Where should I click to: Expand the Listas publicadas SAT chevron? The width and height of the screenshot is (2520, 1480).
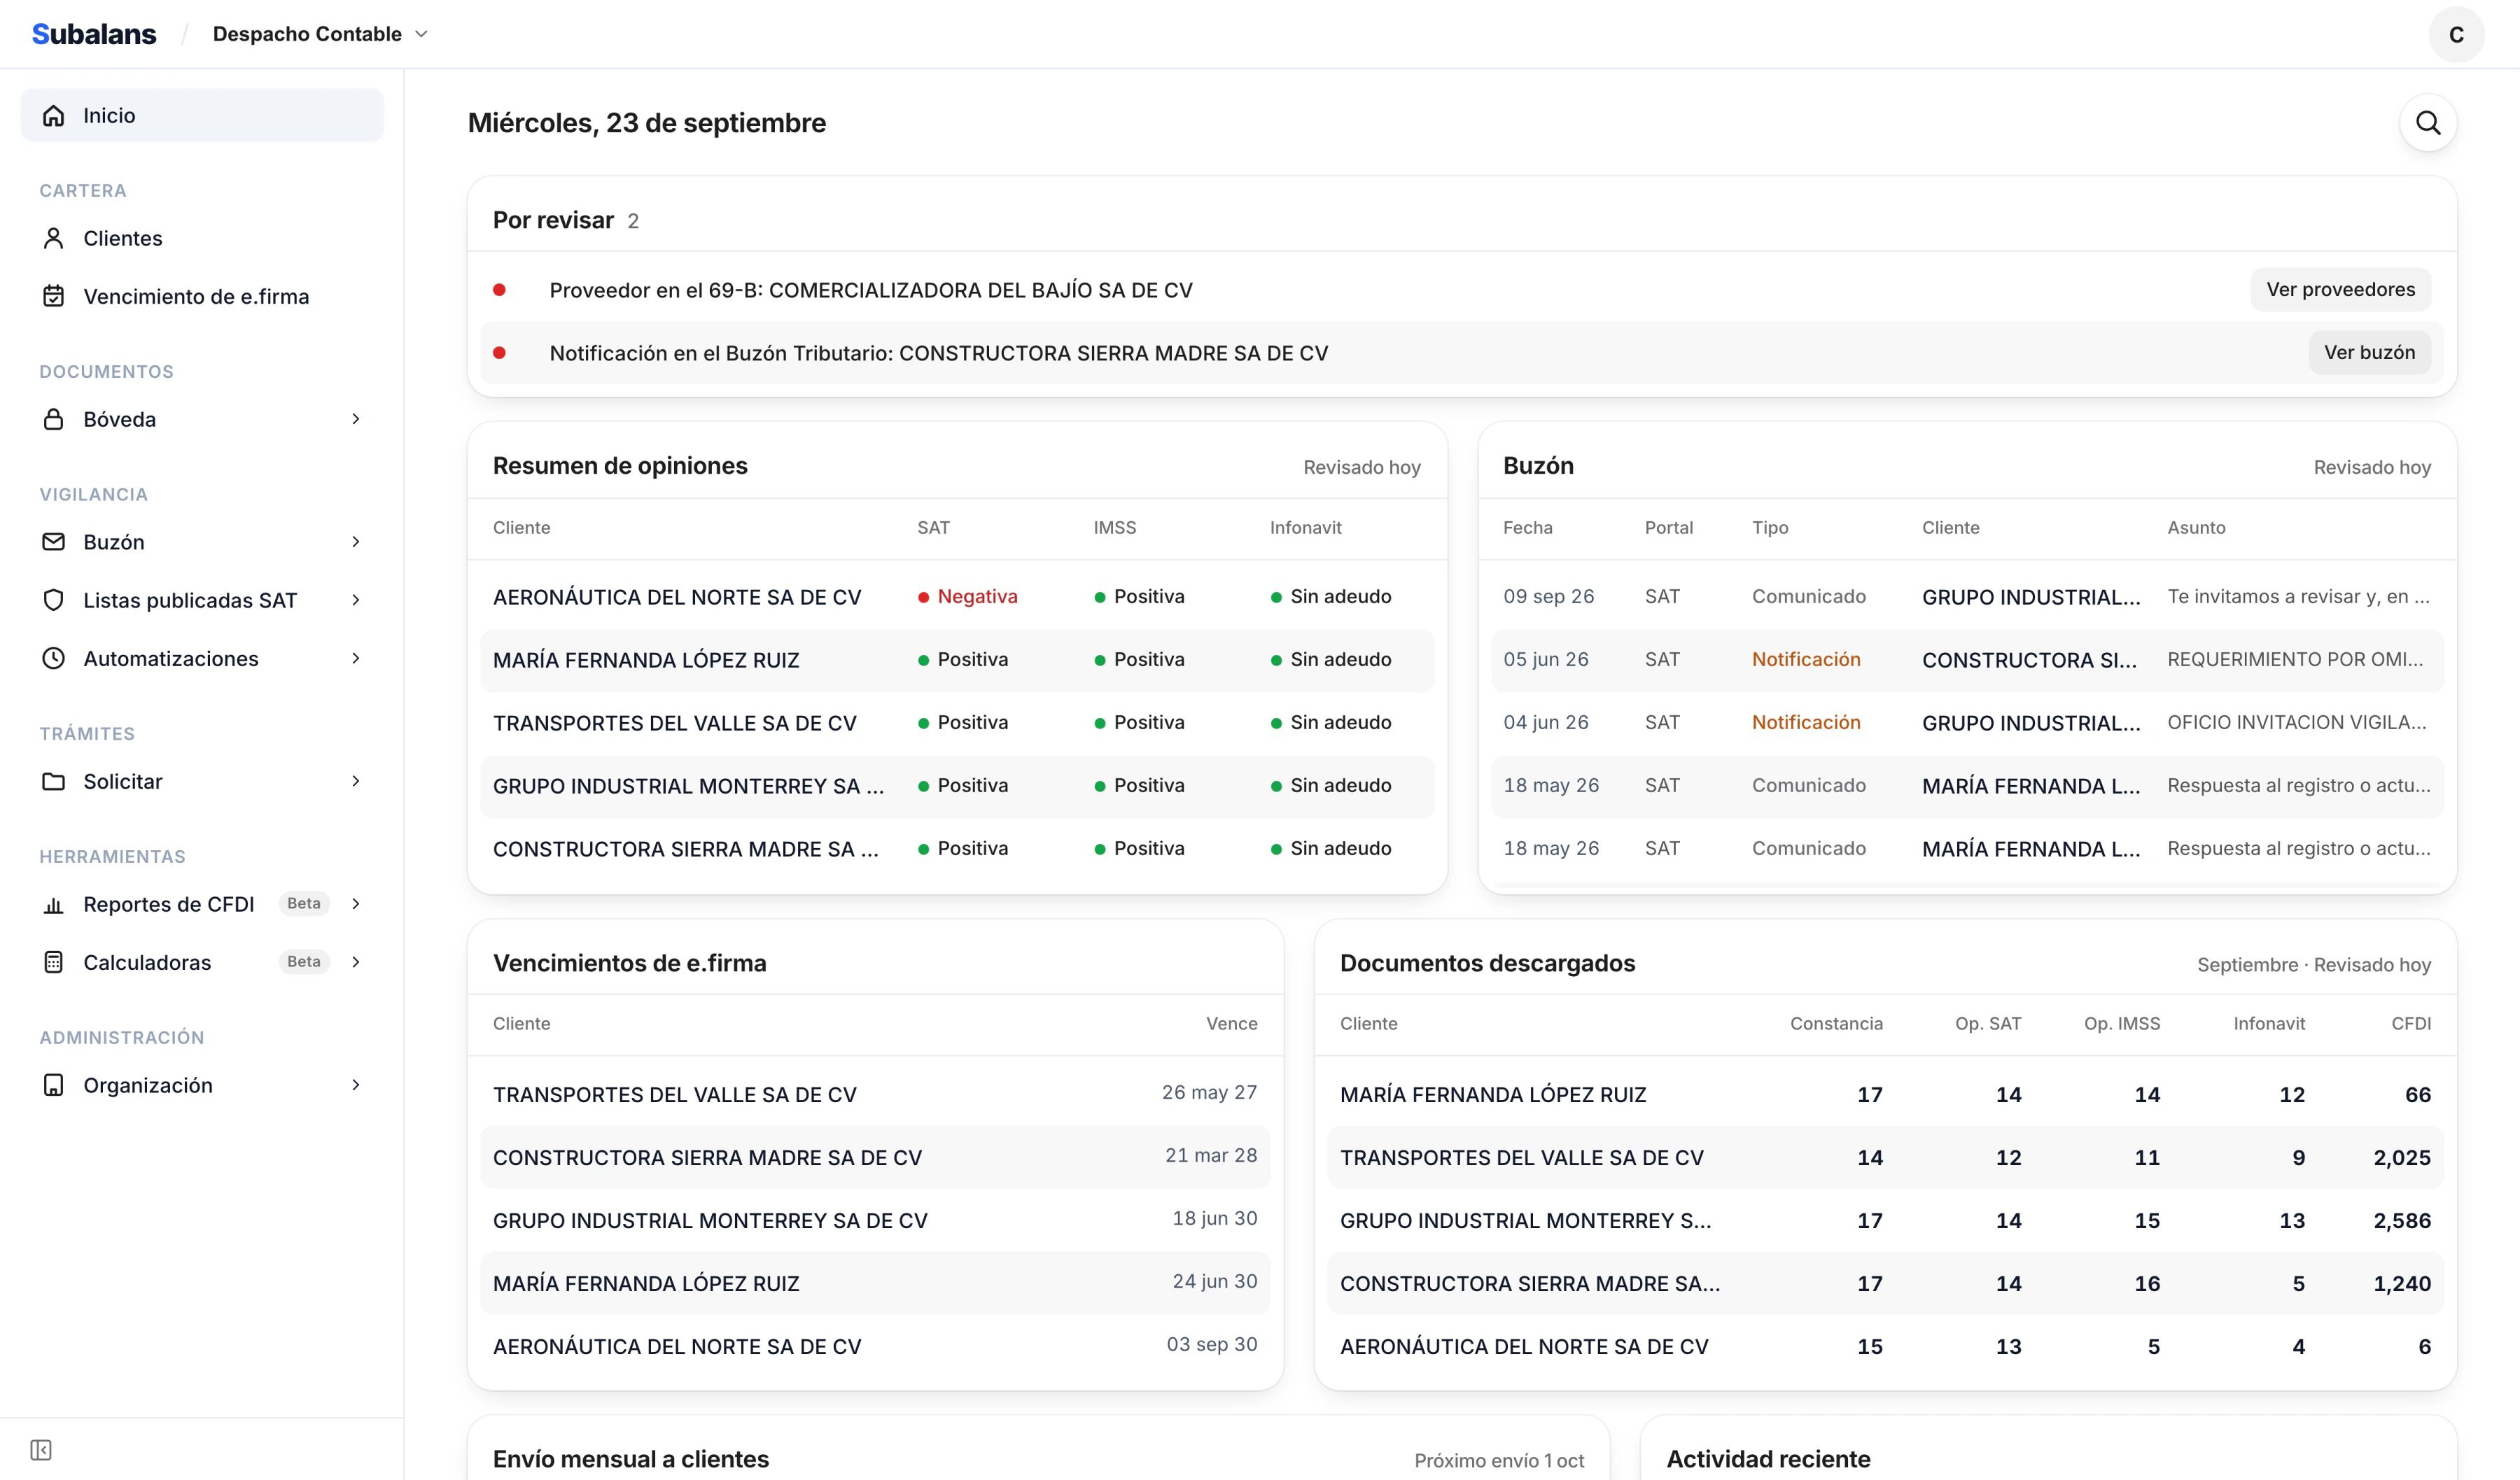point(356,600)
